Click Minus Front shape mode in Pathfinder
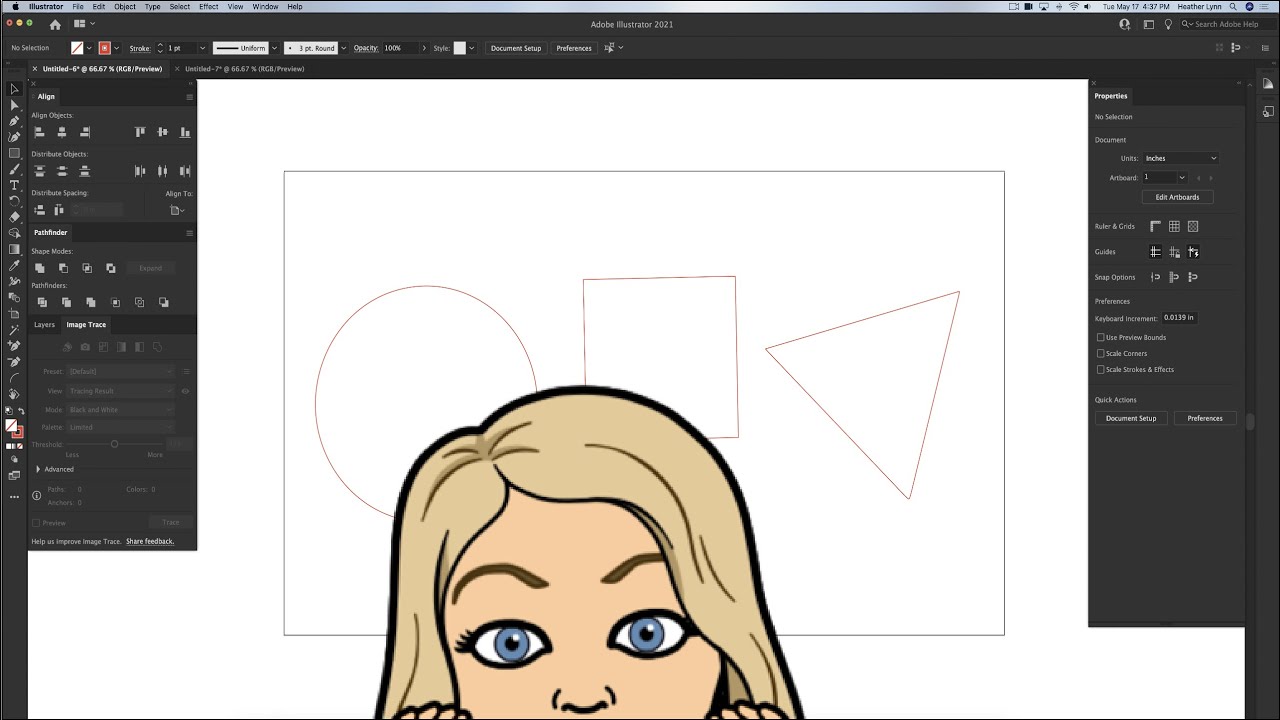The image size is (1280, 720). [x=63, y=268]
